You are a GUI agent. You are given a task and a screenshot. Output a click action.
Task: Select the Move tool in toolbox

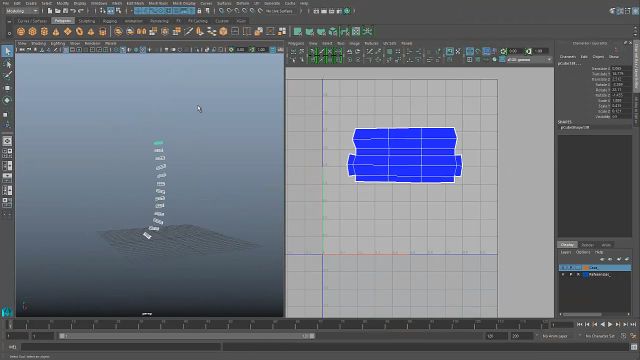tap(7, 88)
